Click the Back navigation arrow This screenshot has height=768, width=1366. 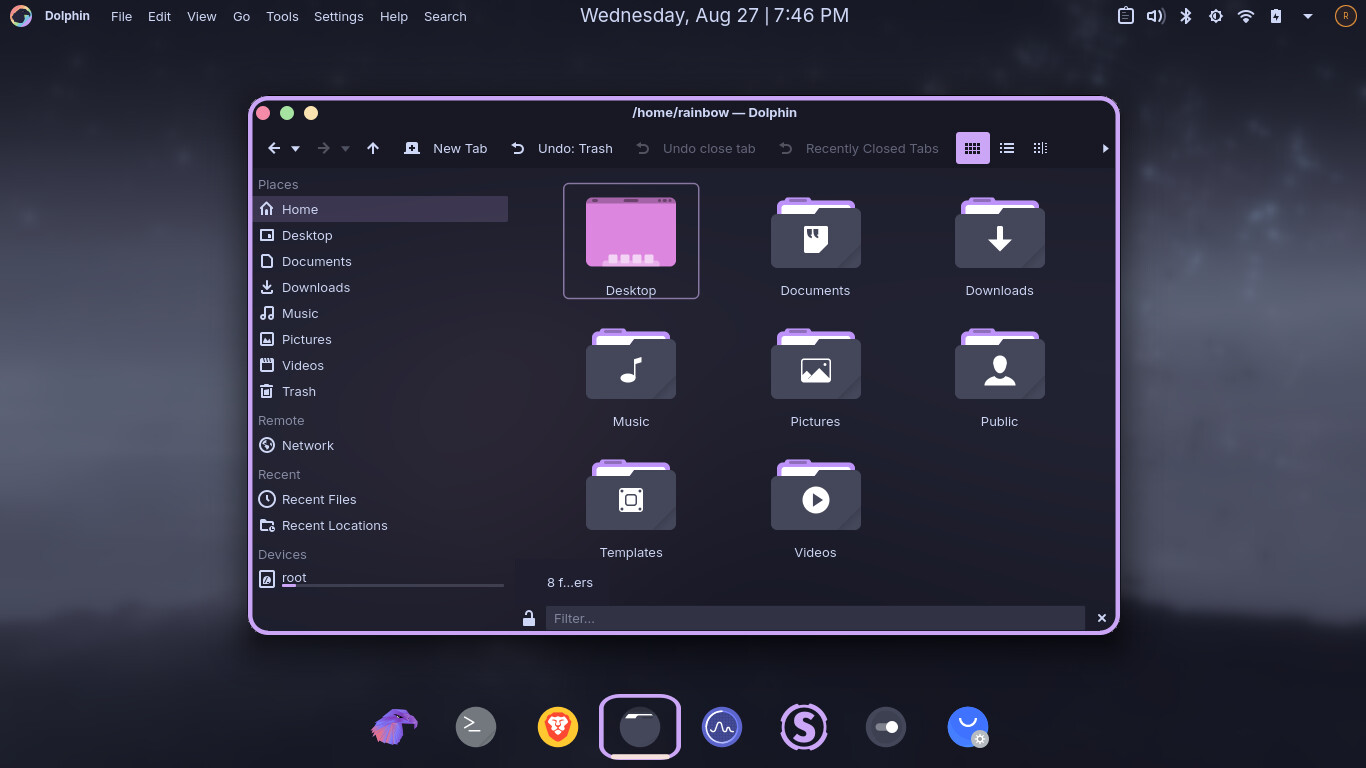click(x=274, y=148)
